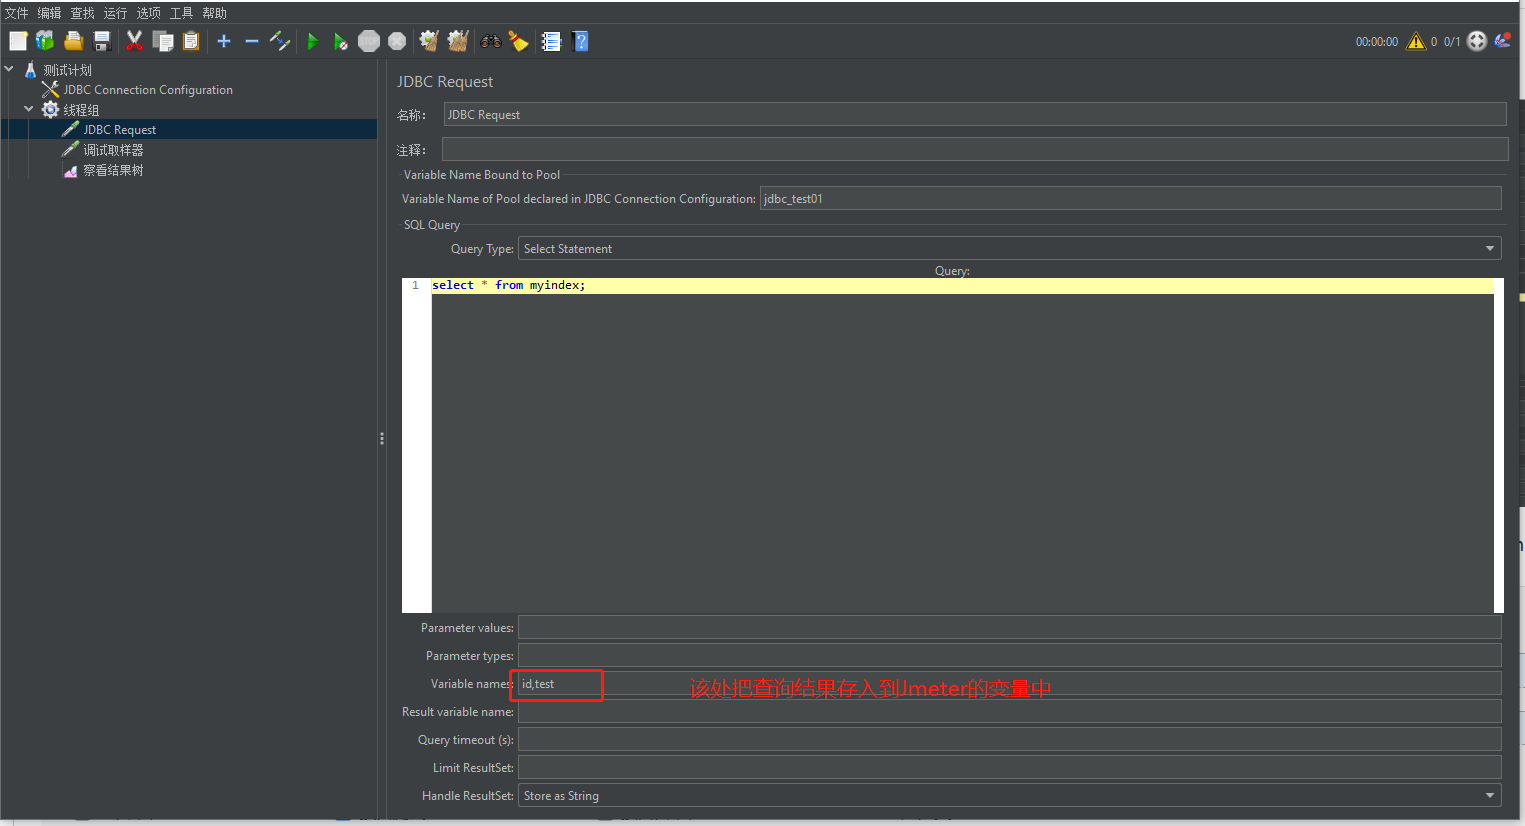Open the Function Helper list icon
Viewport: 1525px width, 826px height.
(551, 41)
